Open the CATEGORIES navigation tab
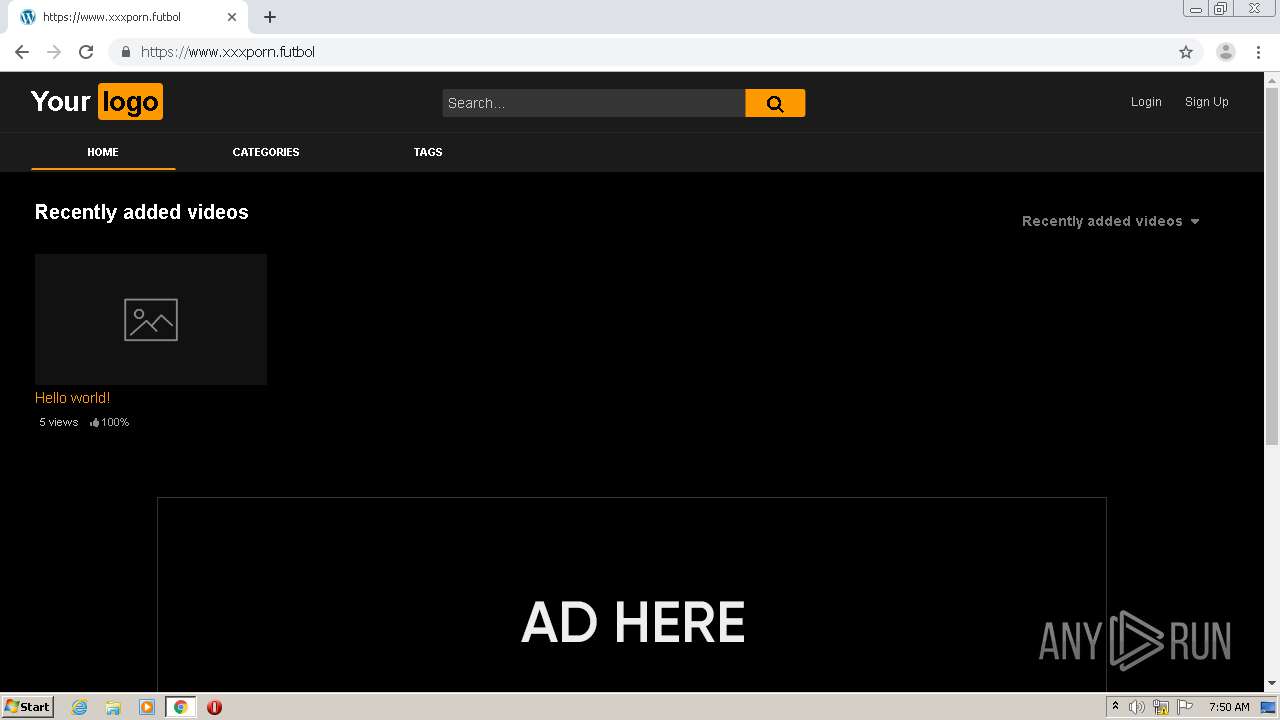Screen dimensions: 1280x720 click(266, 152)
